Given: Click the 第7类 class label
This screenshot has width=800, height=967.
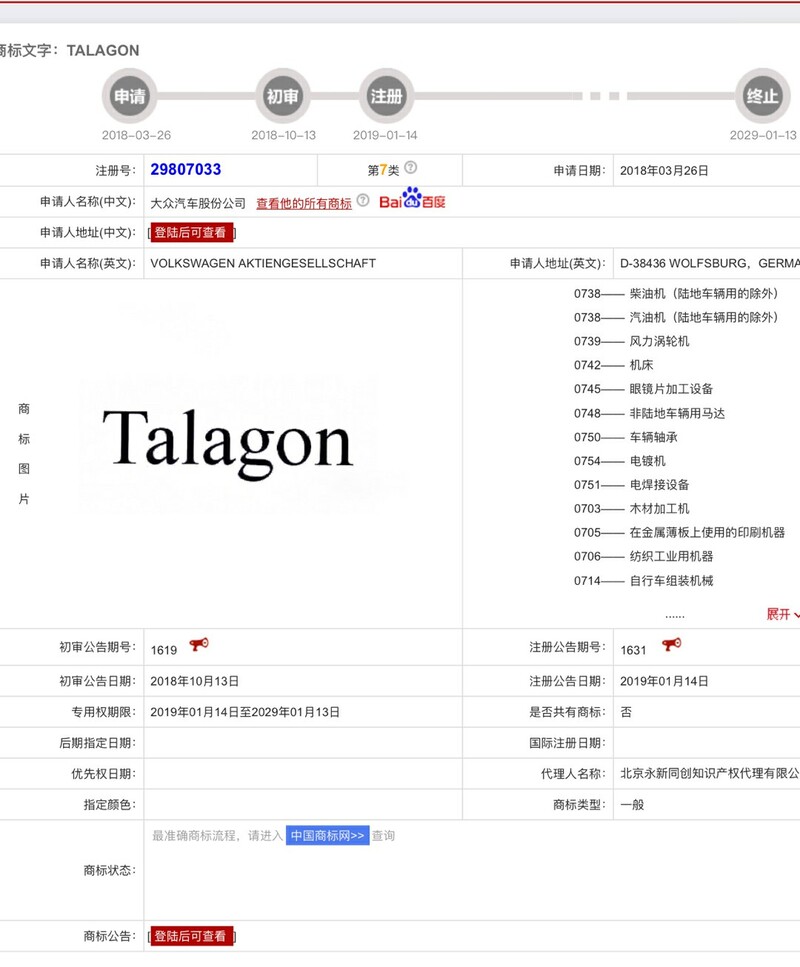Looking at the screenshot, I should [x=384, y=170].
